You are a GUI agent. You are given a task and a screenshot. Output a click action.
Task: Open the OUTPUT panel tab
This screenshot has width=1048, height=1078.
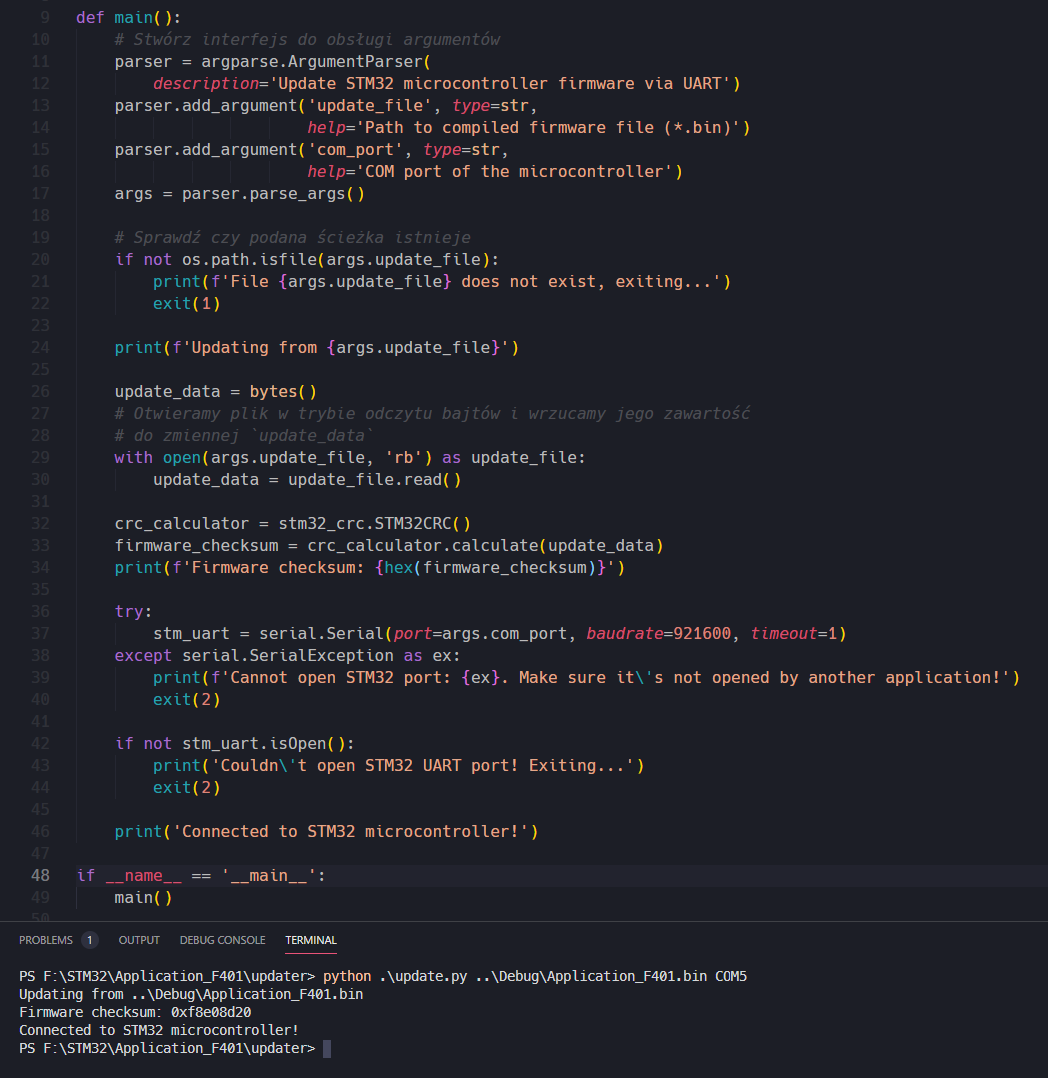click(139, 940)
